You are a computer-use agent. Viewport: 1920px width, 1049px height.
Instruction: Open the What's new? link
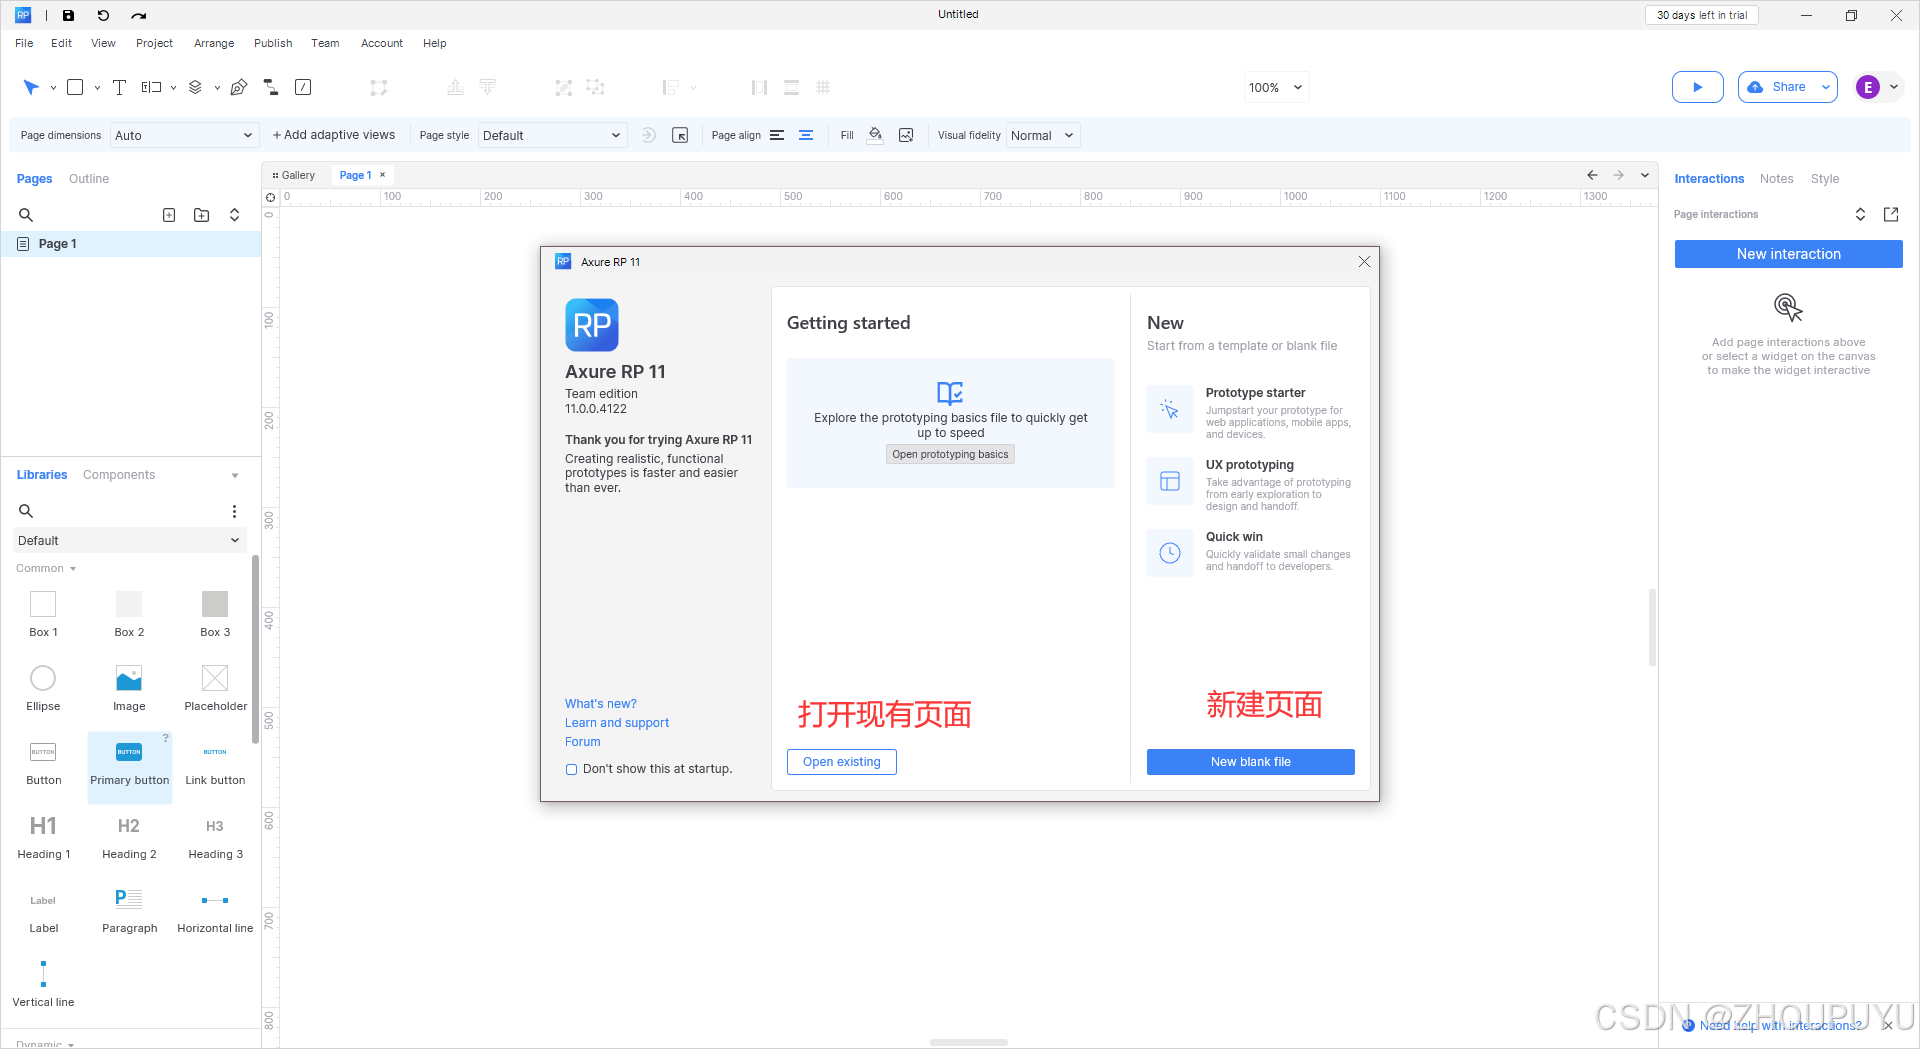(x=600, y=704)
